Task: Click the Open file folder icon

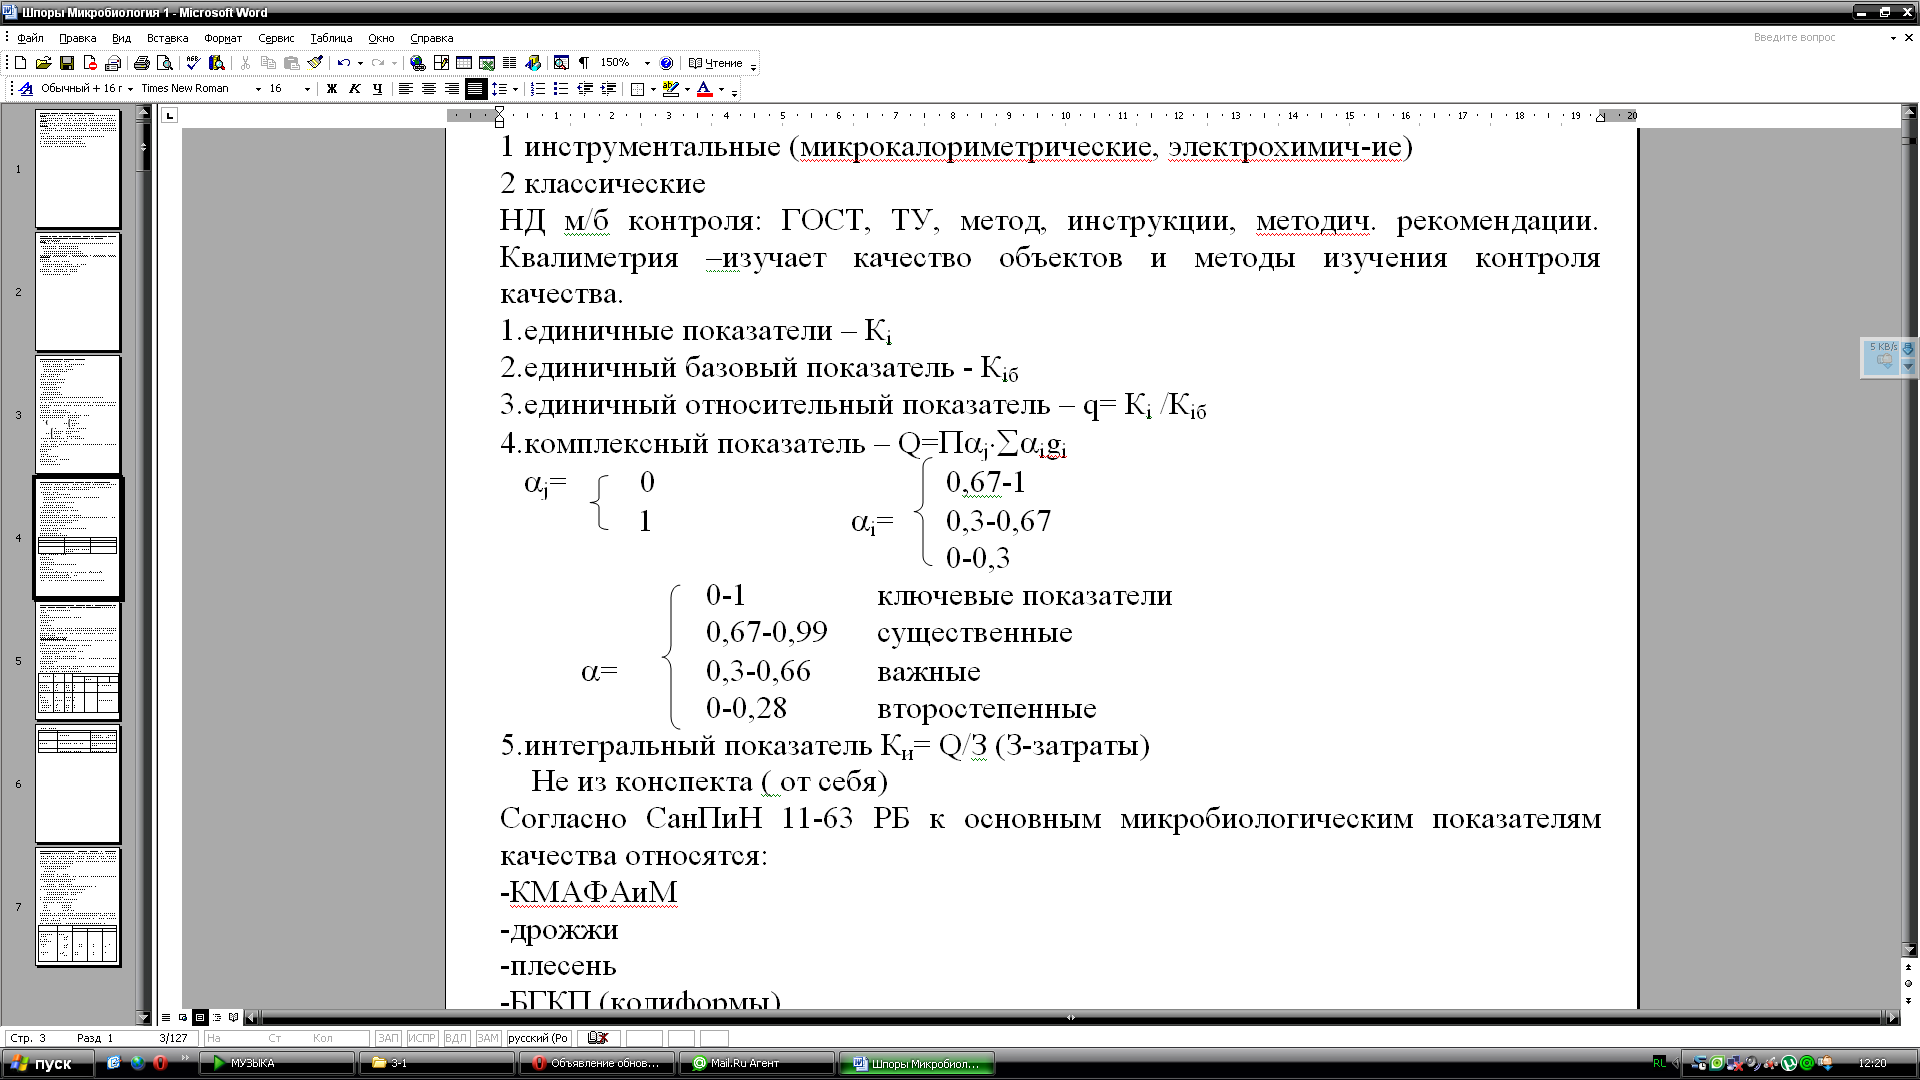Action: (43, 63)
